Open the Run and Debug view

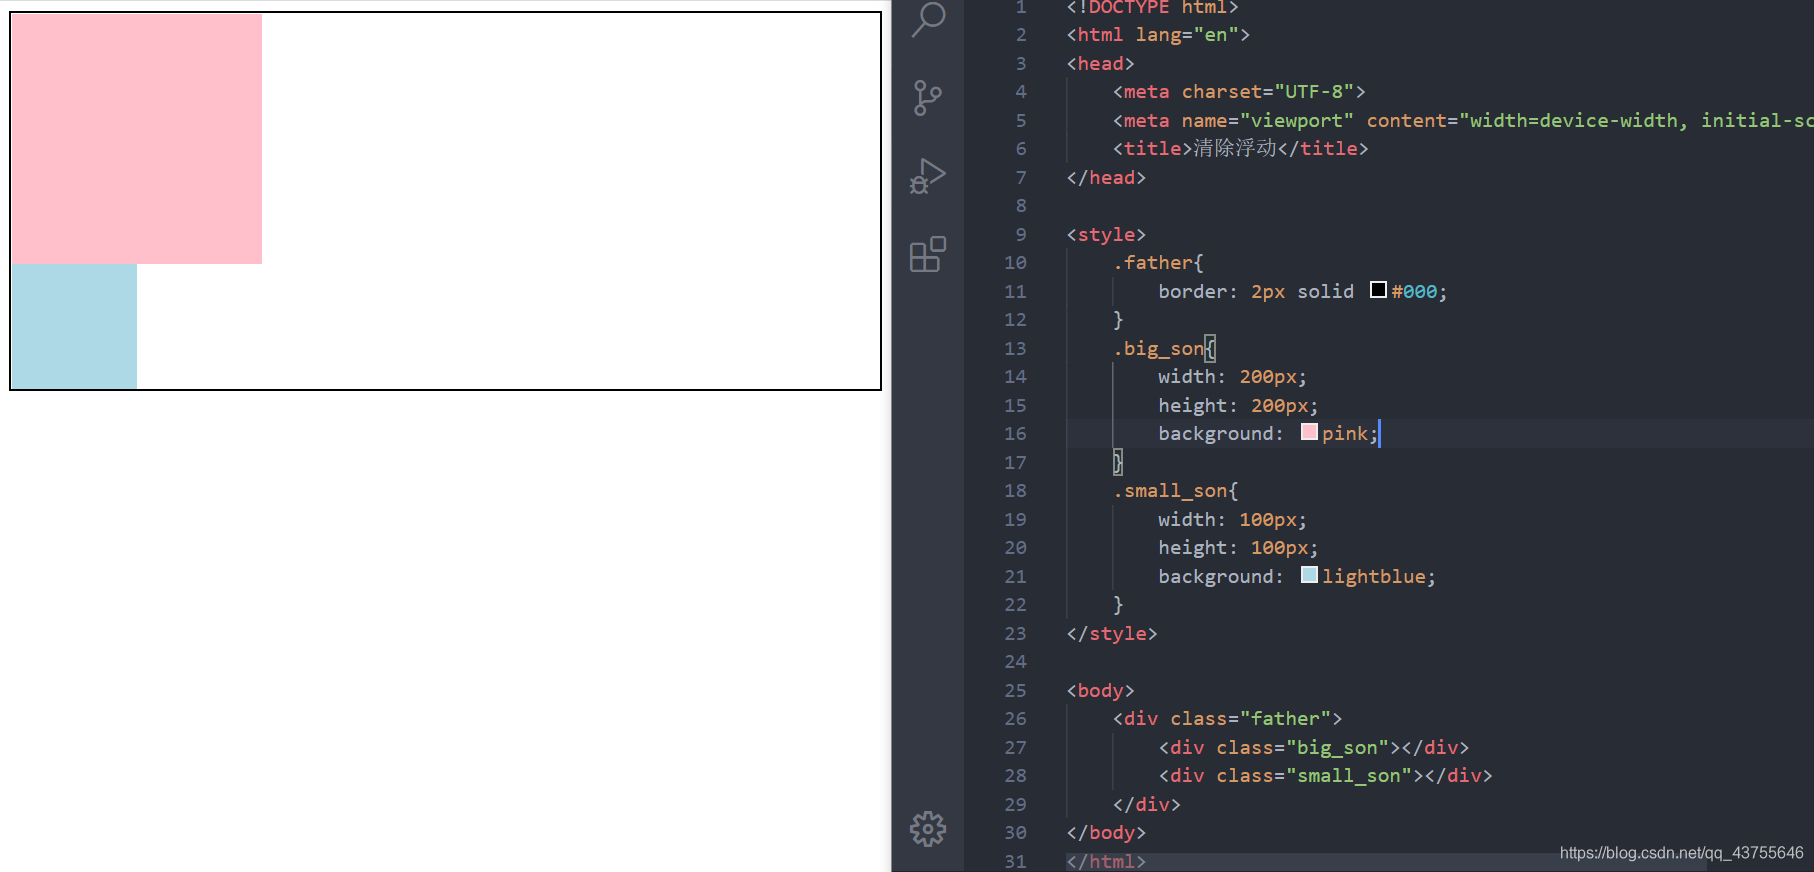click(x=928, y=176)
